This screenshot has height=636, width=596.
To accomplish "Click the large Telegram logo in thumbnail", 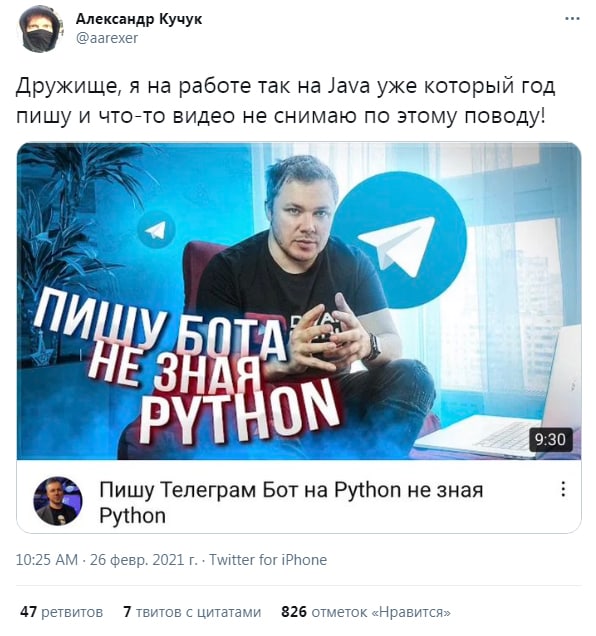I will coord(400,240).
